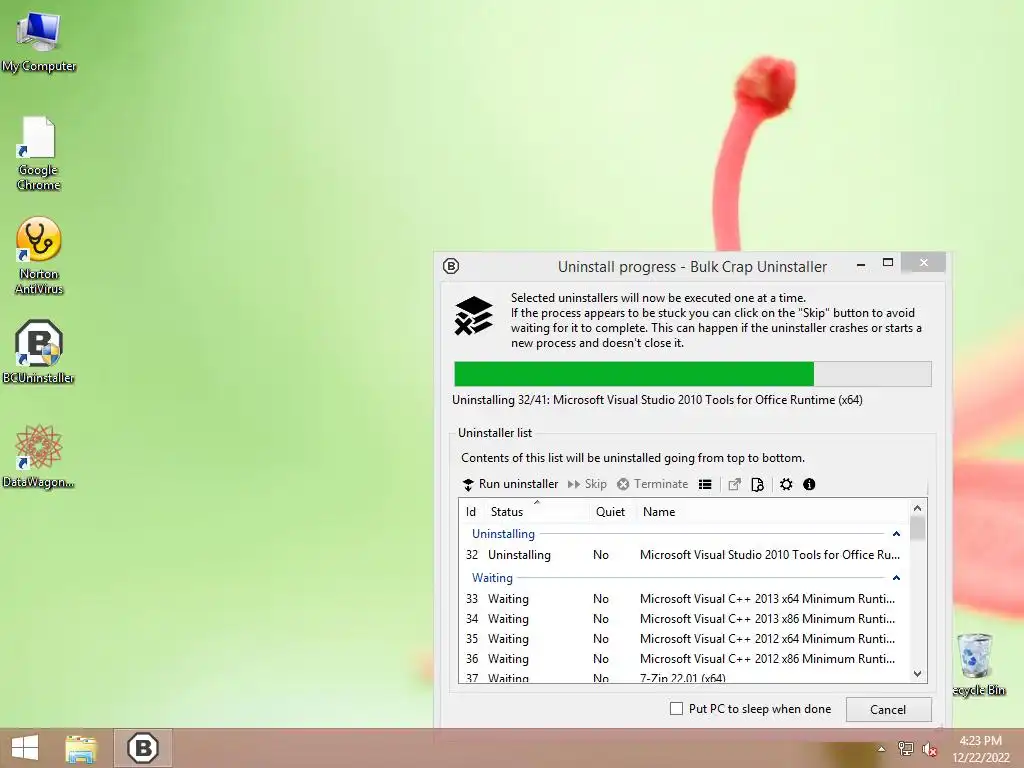Click the Waiting group header label
This screenshot has width=1024, height=768.
point(492,578)
